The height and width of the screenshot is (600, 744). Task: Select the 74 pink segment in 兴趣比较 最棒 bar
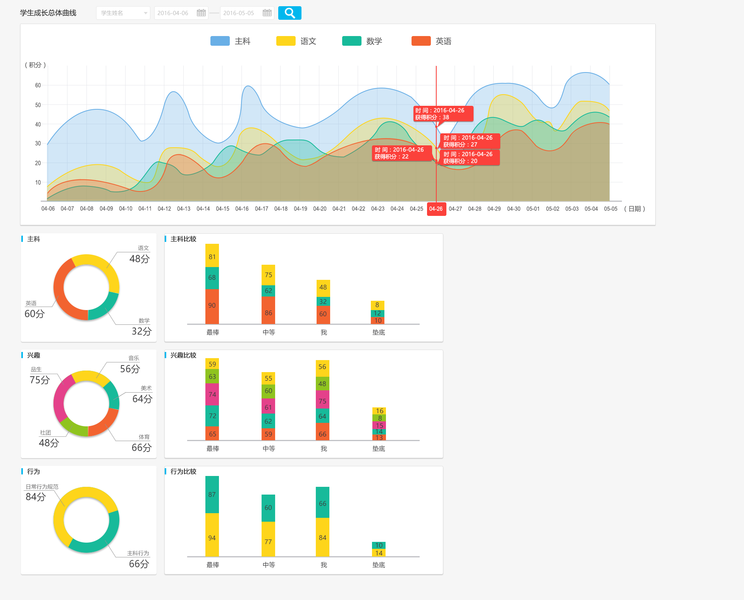pos(212,395)
